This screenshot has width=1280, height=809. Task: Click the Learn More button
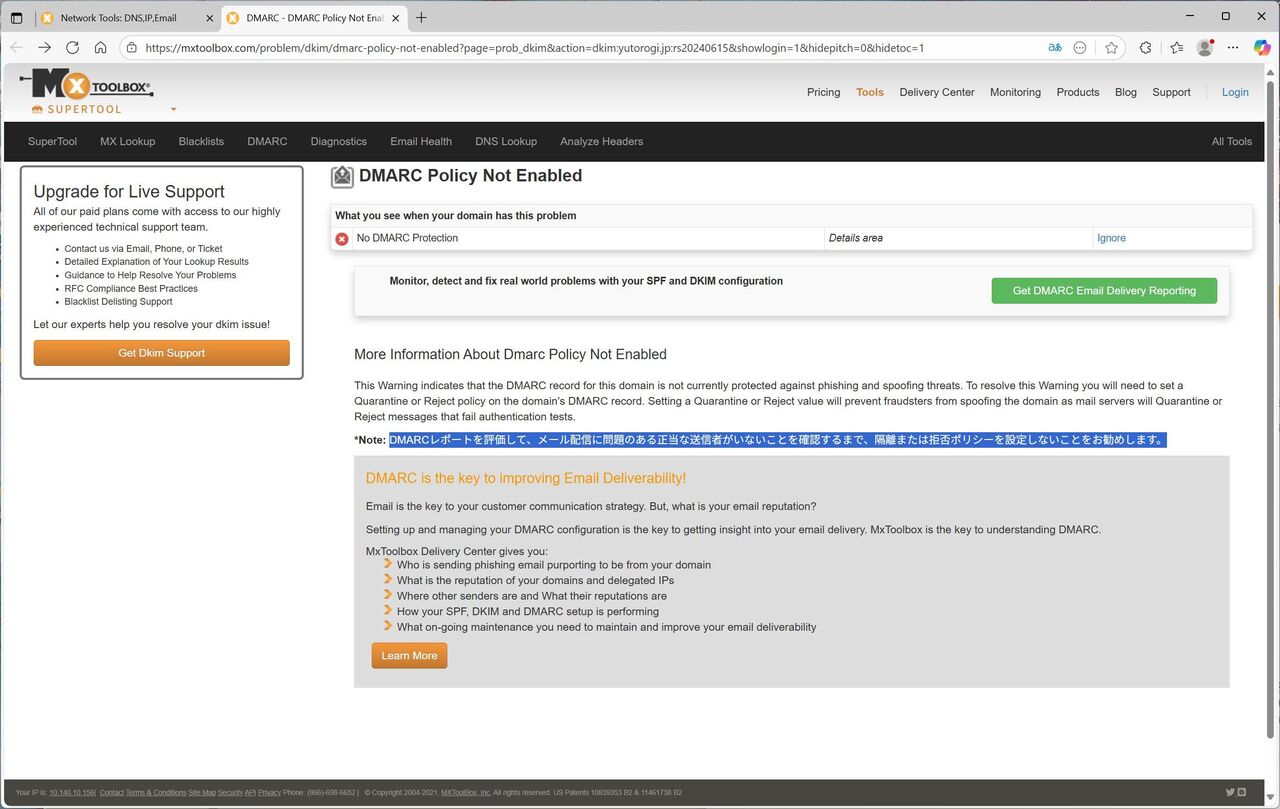pos(409,656)
